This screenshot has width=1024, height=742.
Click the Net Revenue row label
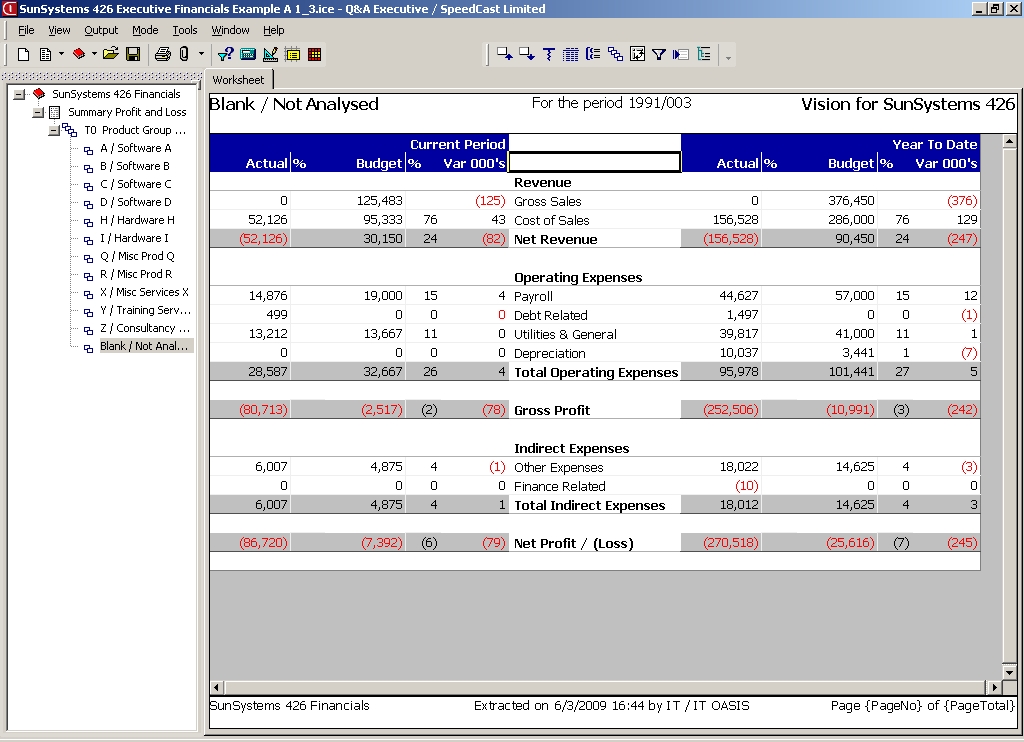pyautogui.click(x=556, y=239)
